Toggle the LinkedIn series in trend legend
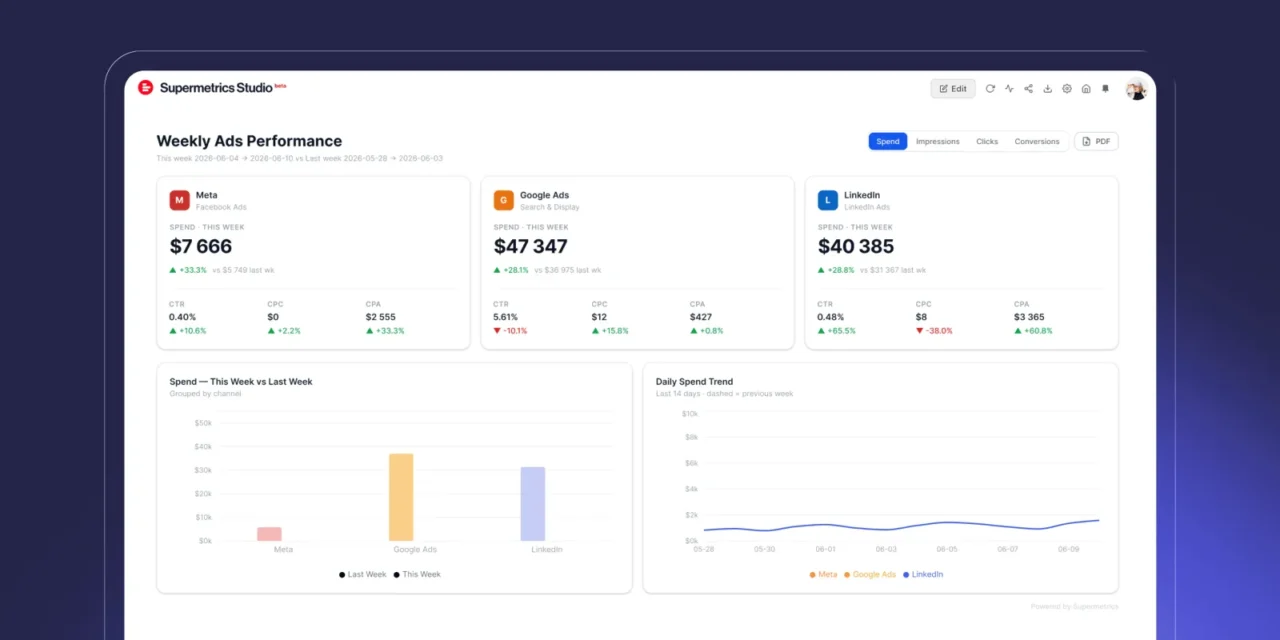The height and width of the screenshot is (640, 1280). pyautogui.click(x=923, y=574)
